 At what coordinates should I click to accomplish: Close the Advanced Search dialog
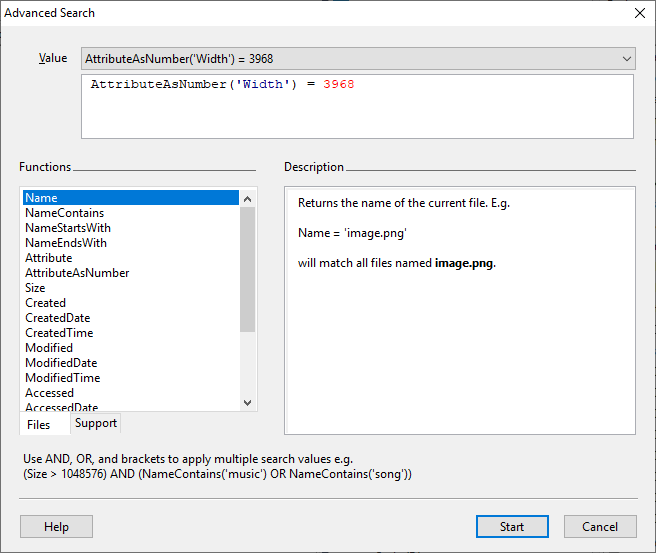click(x=639, y=13)
